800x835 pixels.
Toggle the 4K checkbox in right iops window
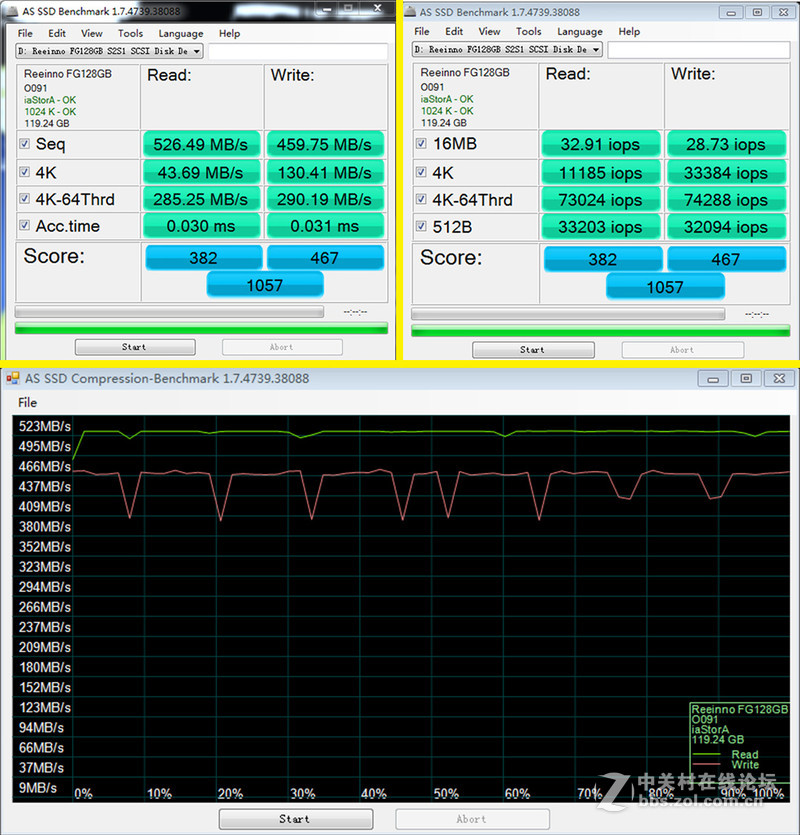point(421,171)
